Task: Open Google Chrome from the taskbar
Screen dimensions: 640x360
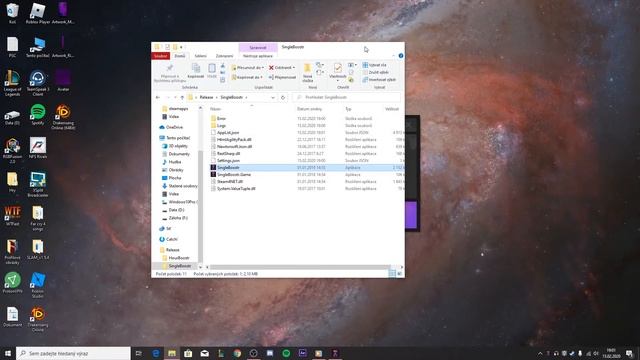Action: (237, 353)
